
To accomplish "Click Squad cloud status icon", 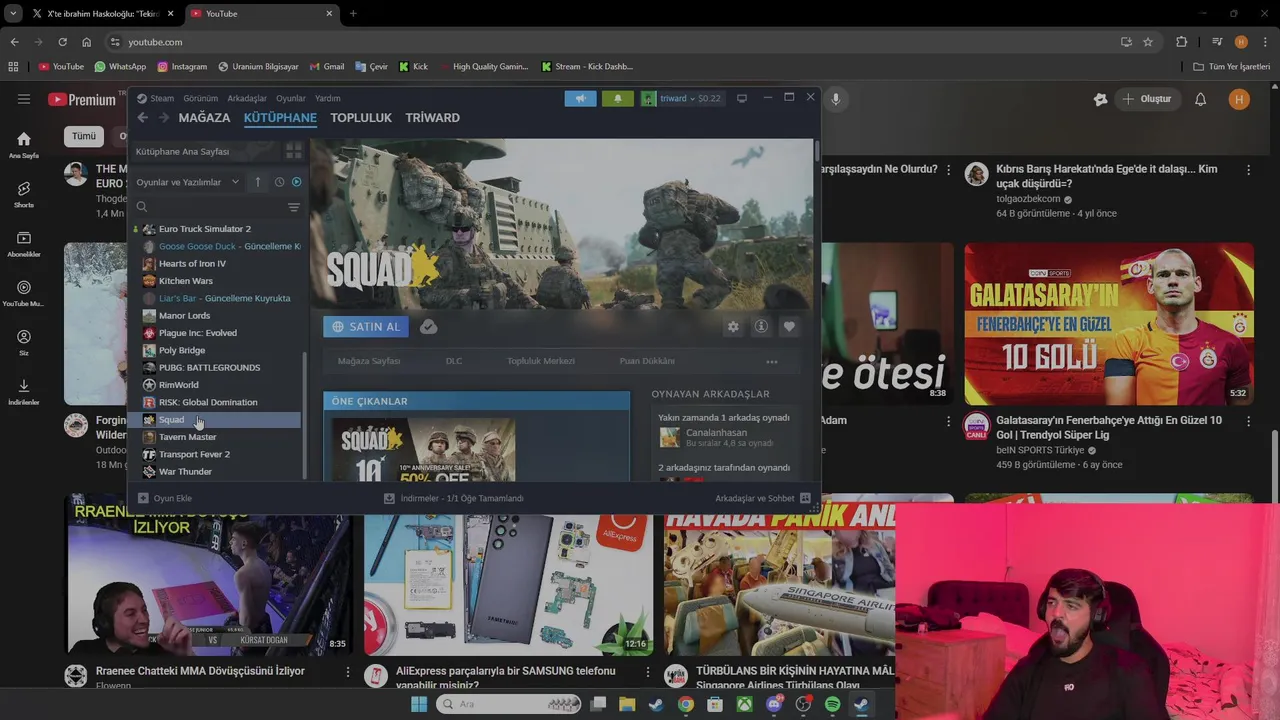I will tap(428, 327).
